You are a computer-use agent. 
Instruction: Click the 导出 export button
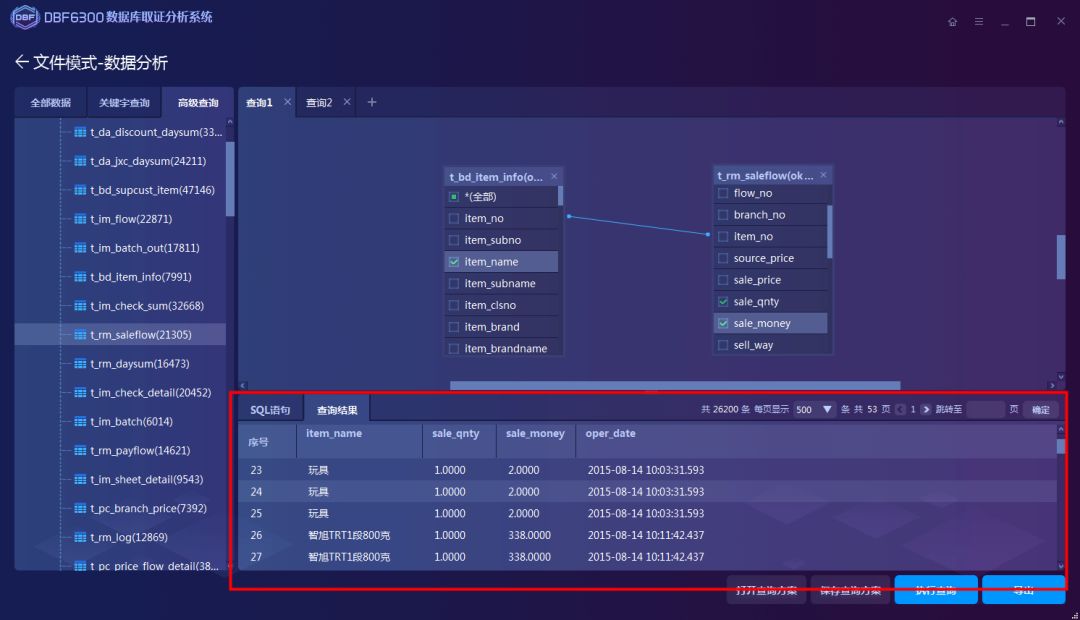(1024, 590)
